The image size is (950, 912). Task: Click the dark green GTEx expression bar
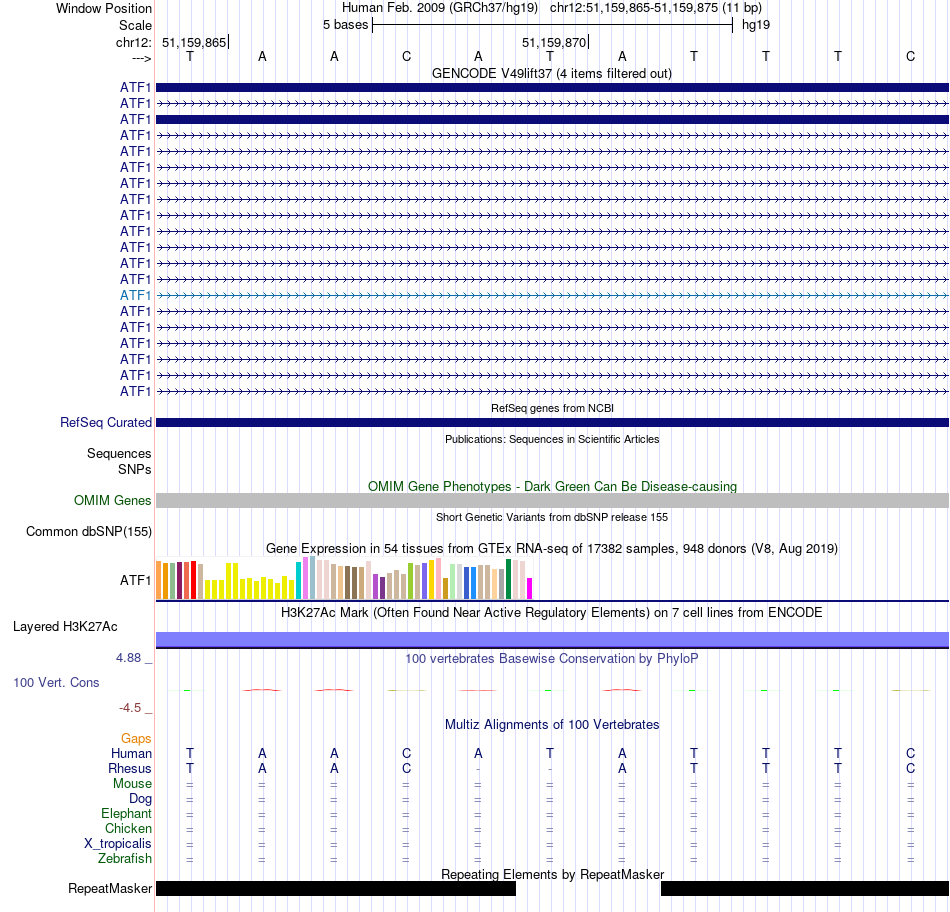click(508, 579)
